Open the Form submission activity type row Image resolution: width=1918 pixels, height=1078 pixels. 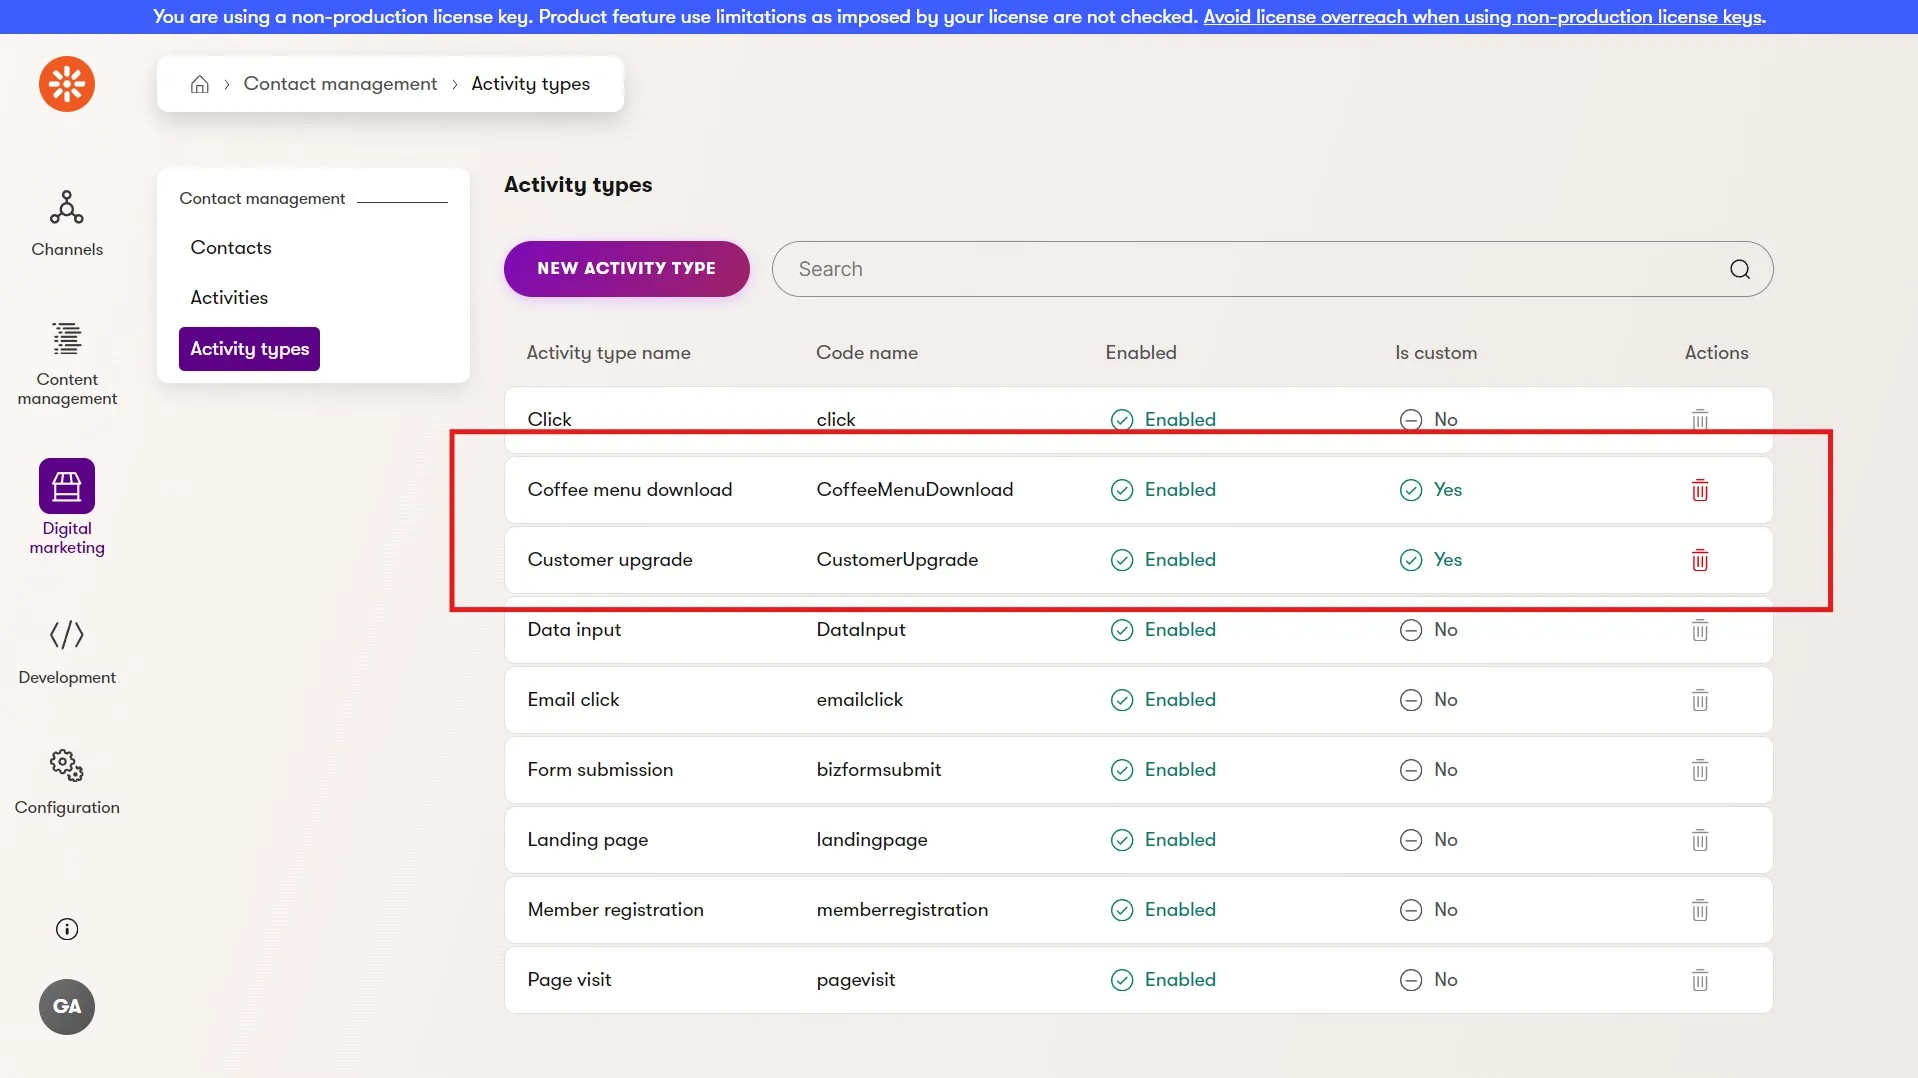click(1138, 770)
